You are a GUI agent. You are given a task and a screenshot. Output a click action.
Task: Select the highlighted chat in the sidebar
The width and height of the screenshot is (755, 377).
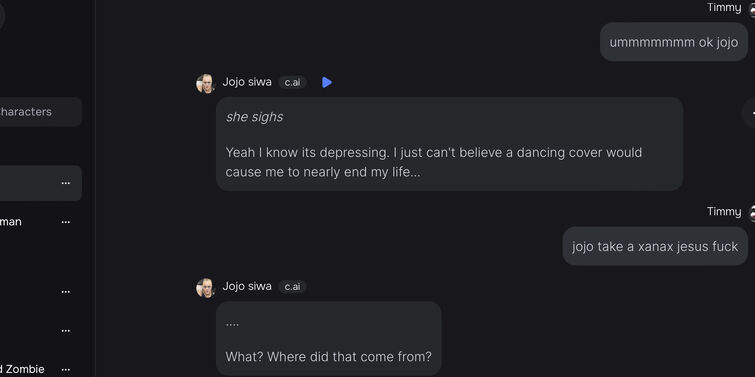point(40,183)
